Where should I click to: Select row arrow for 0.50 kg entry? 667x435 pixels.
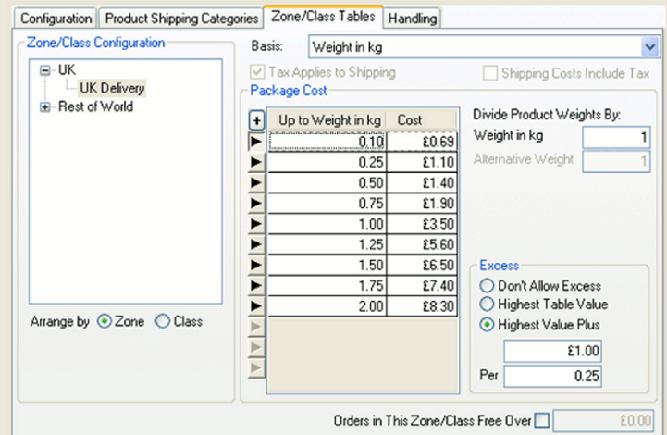click(257, 184)
